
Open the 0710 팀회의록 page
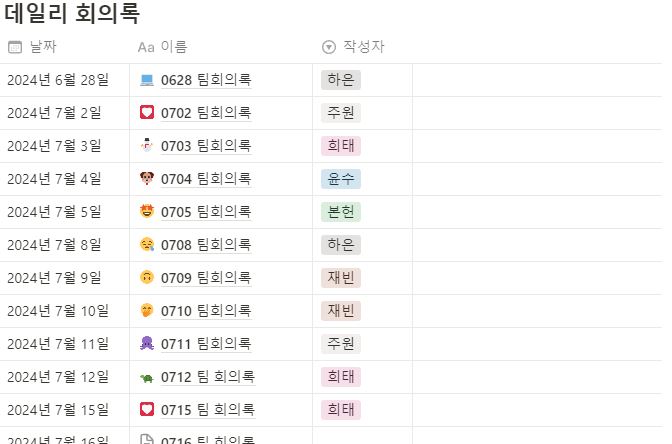(206, 311)
